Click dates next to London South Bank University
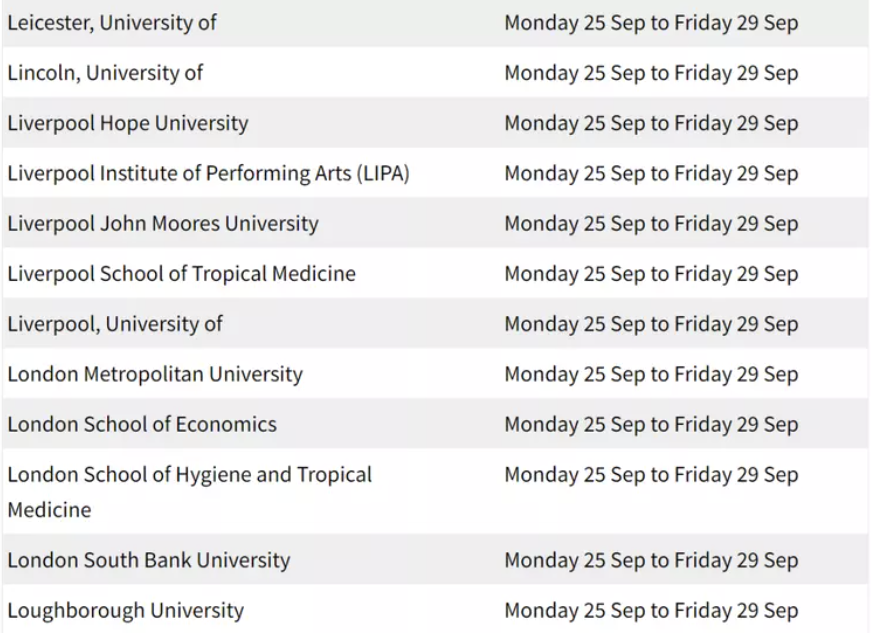Screen dimensions: 871x644 click(x=651, y=560)
